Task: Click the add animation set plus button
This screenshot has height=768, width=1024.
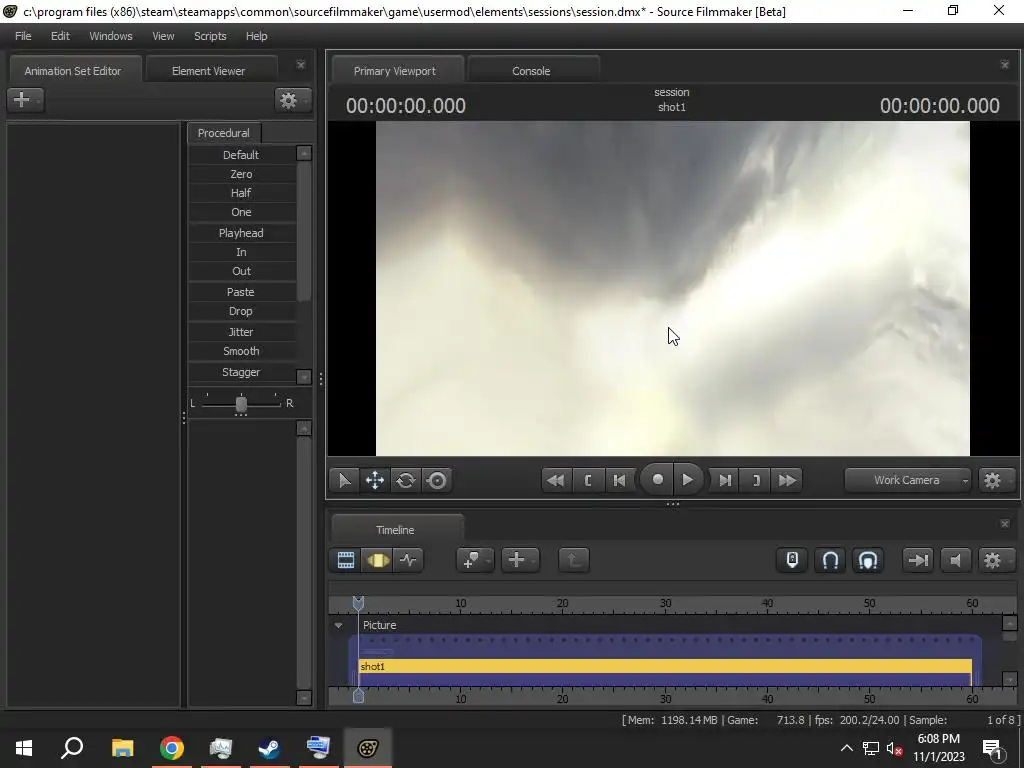Action: (25, 100)
